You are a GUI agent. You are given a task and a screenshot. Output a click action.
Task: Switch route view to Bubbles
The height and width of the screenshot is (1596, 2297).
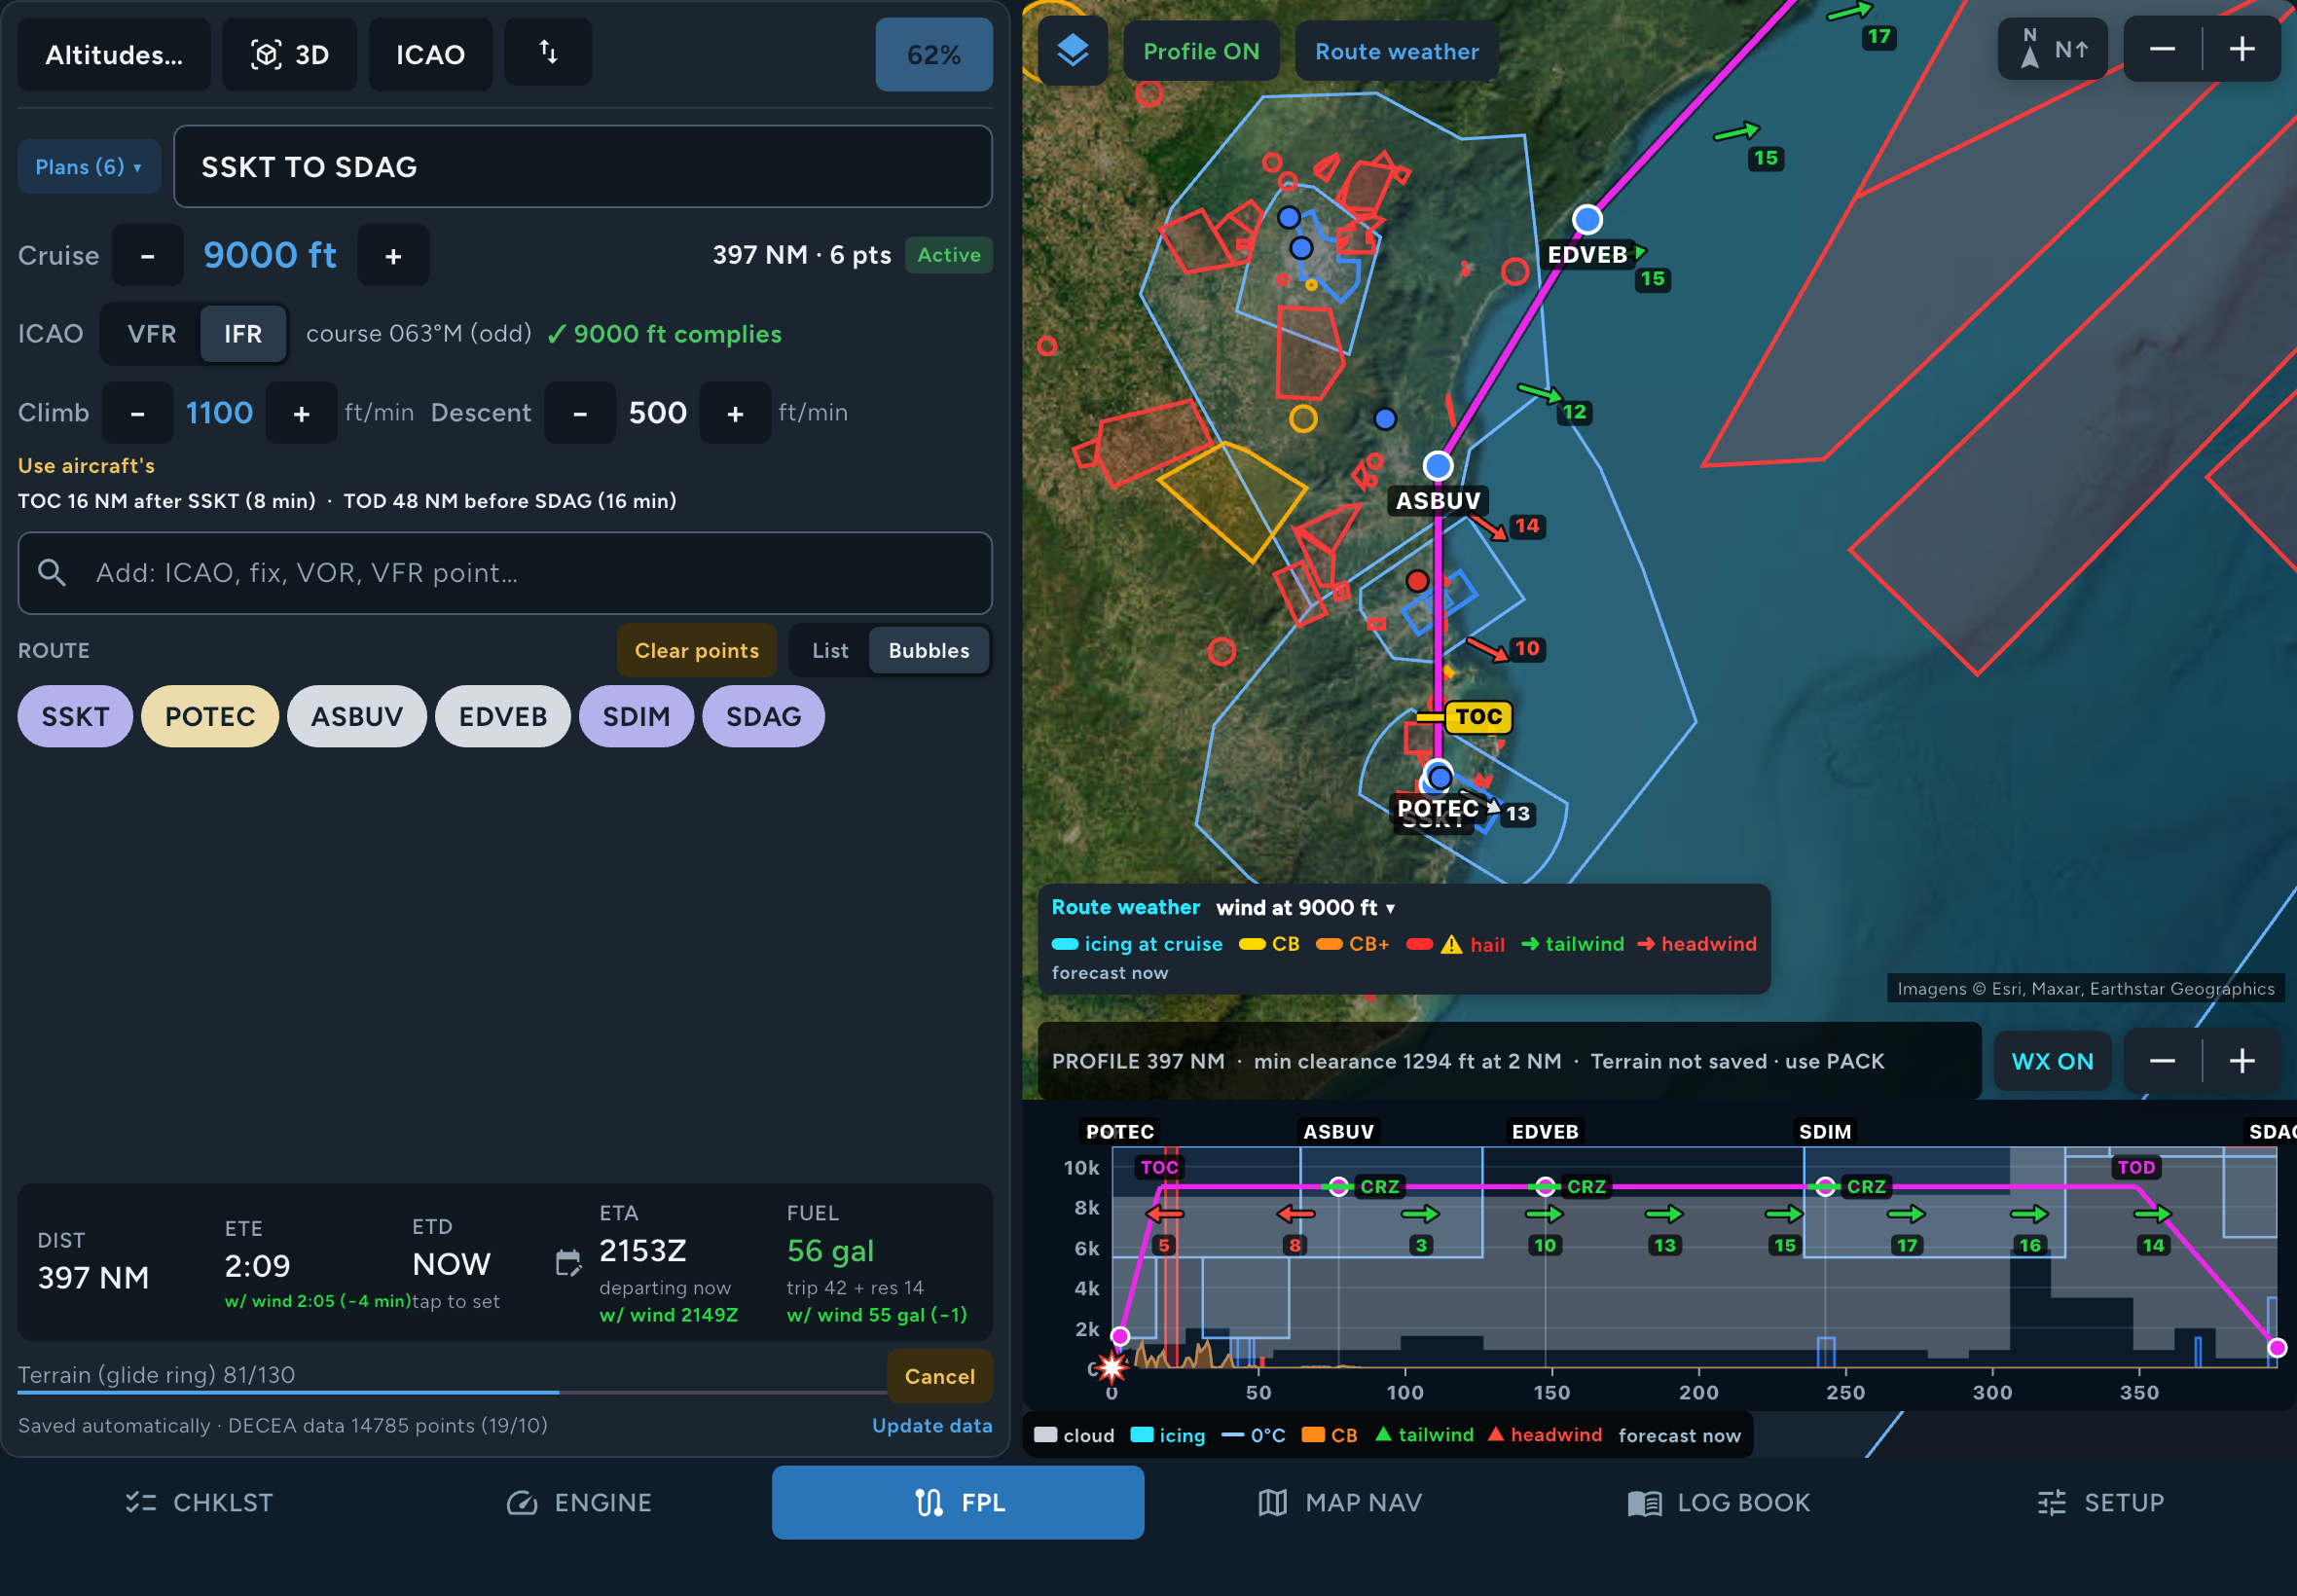pos(929,651)
